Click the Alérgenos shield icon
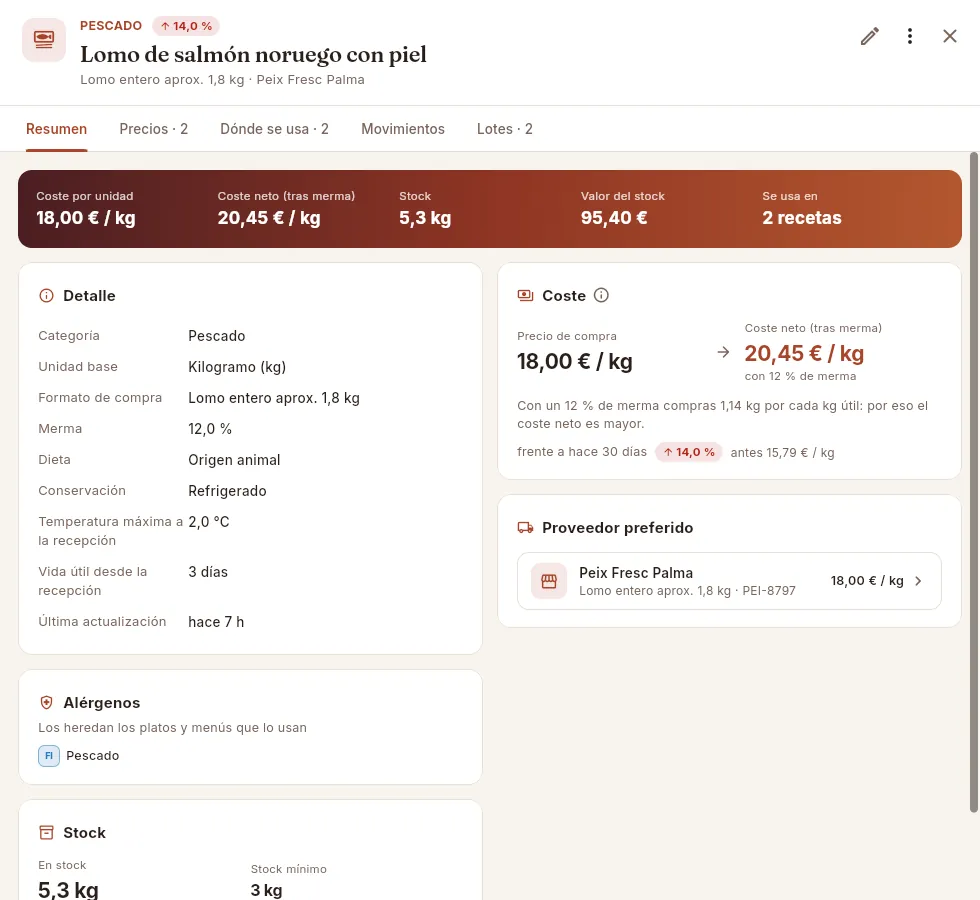Viewport: 980px width, 900px height. (46, 702)
